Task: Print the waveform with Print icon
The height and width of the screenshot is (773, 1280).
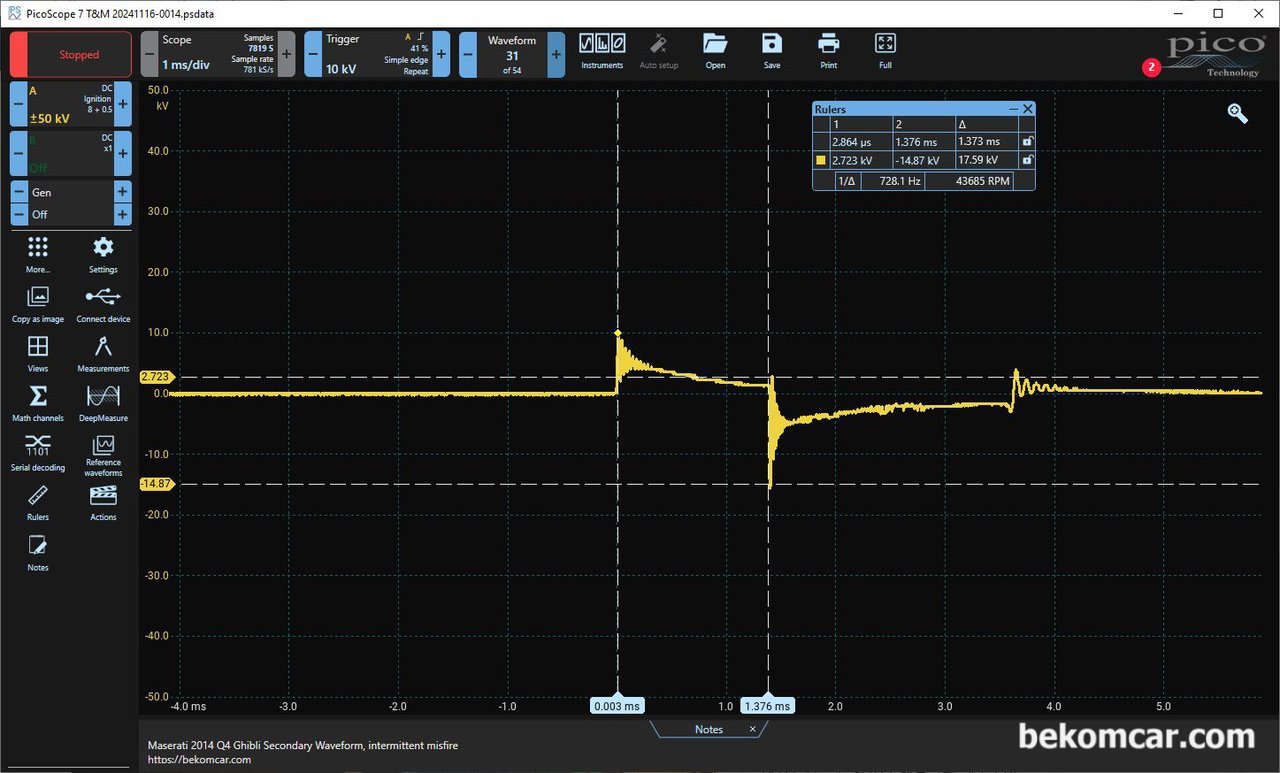Action: [828, 51]
